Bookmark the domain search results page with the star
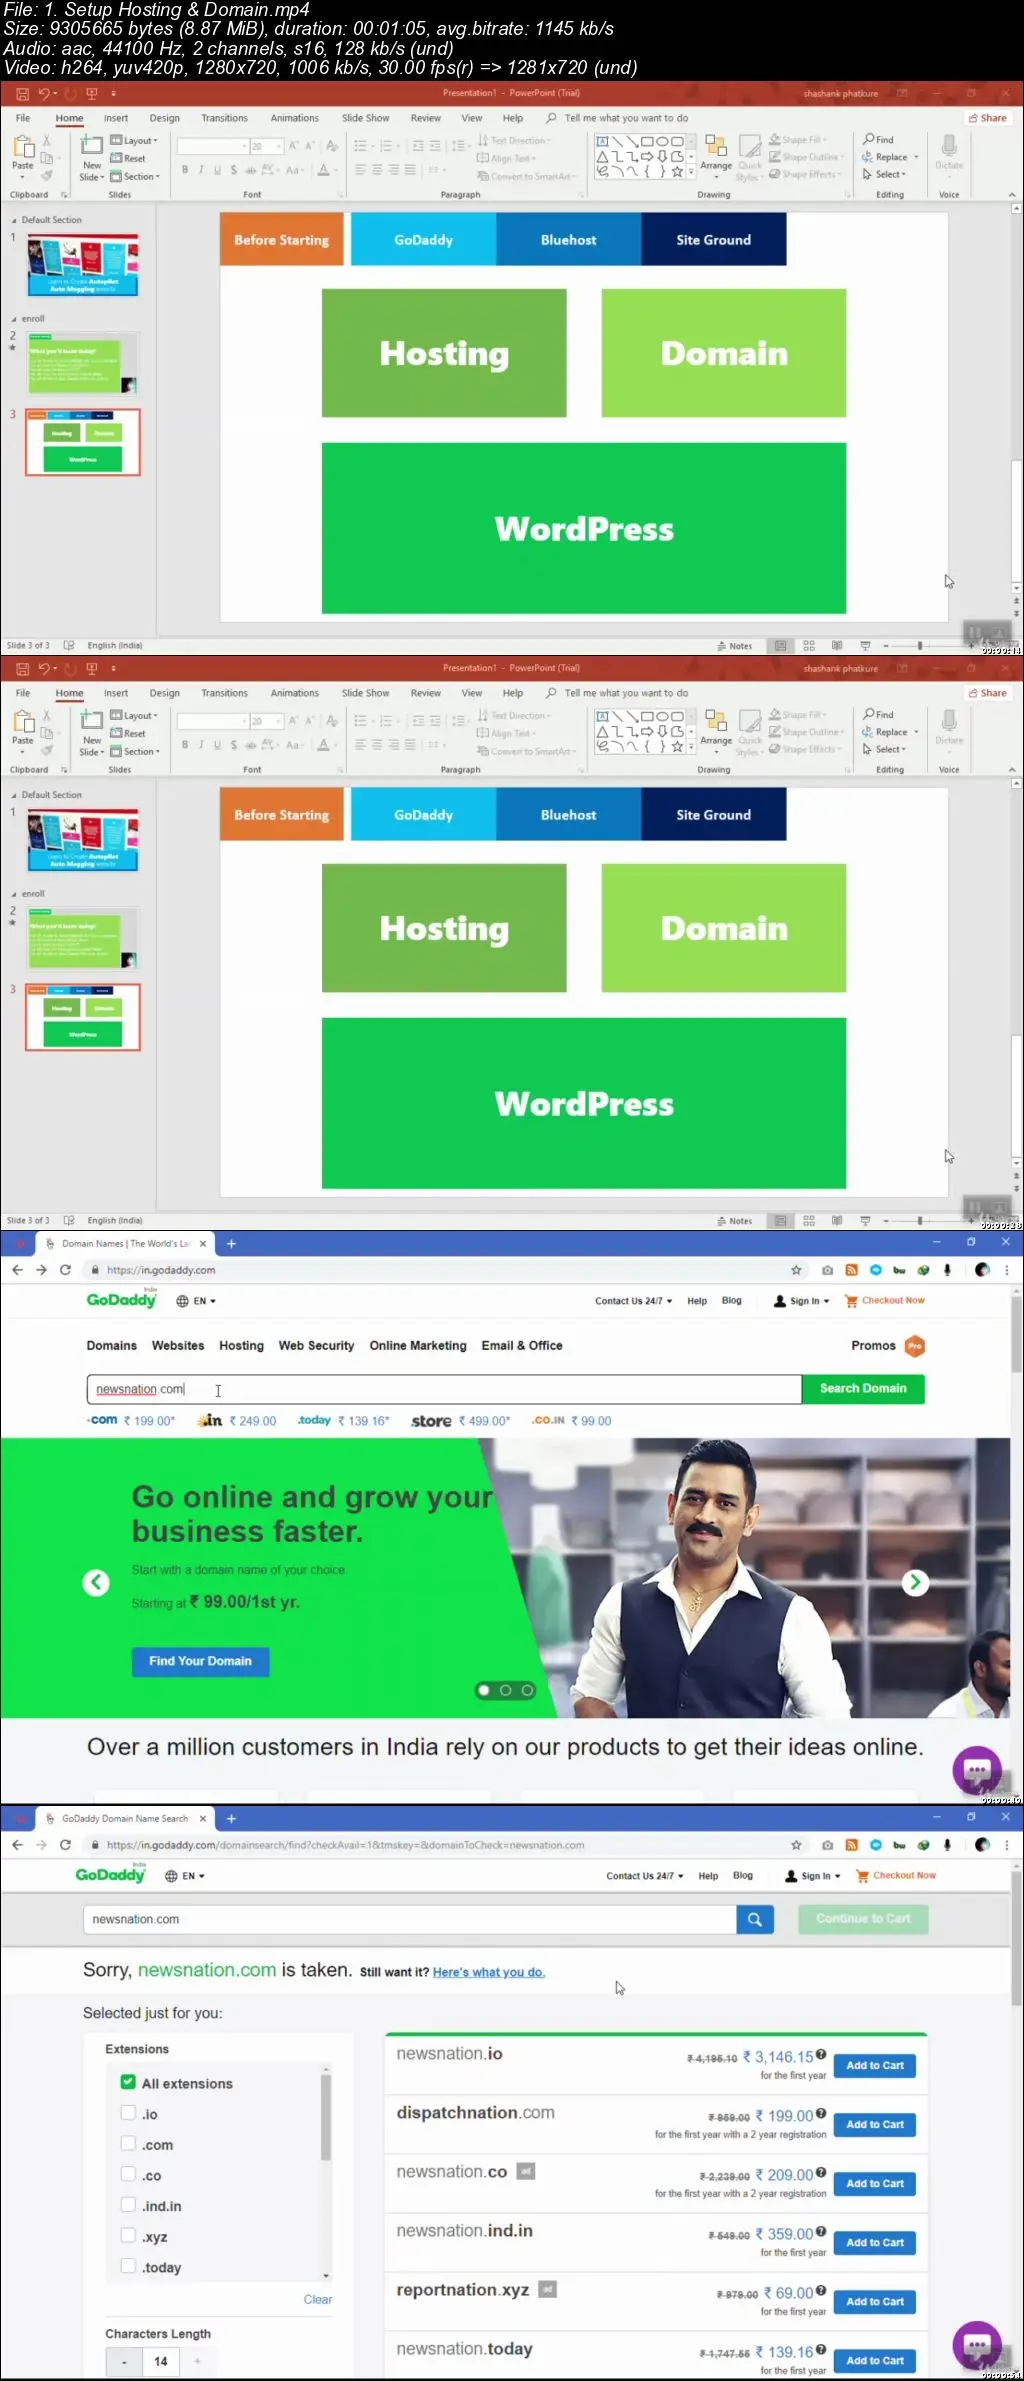 pos(796,1845)
